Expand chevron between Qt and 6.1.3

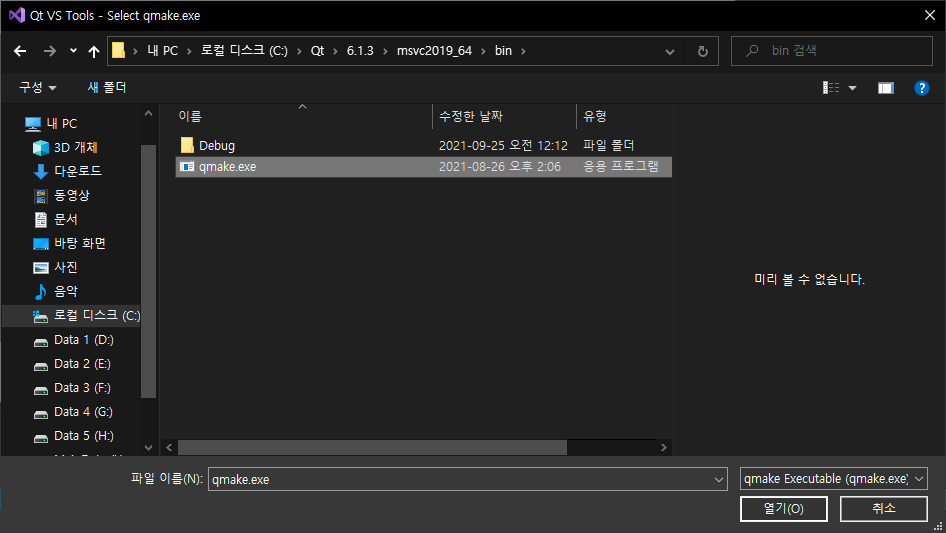(335, 51)
